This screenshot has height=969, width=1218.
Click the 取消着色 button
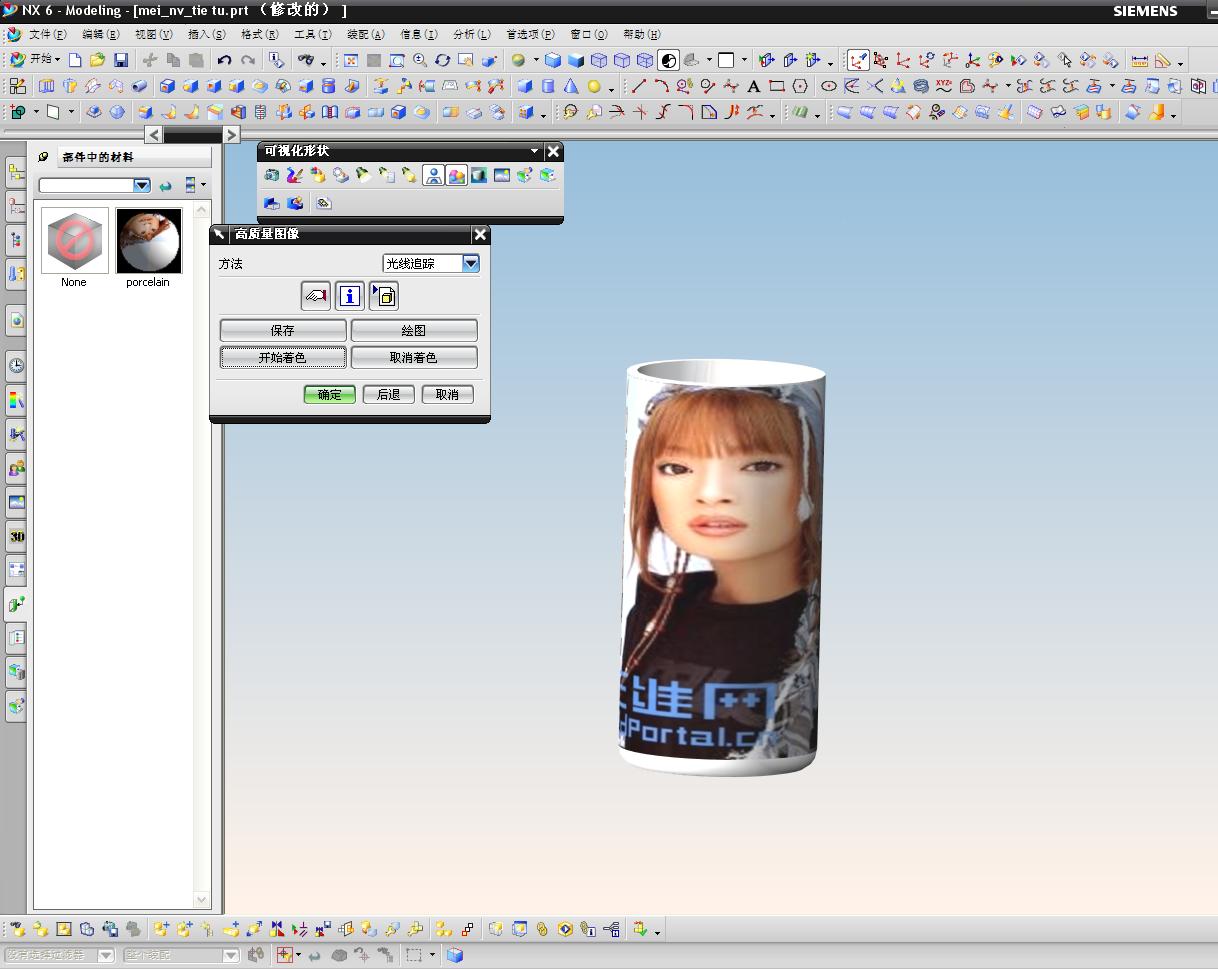414,357
